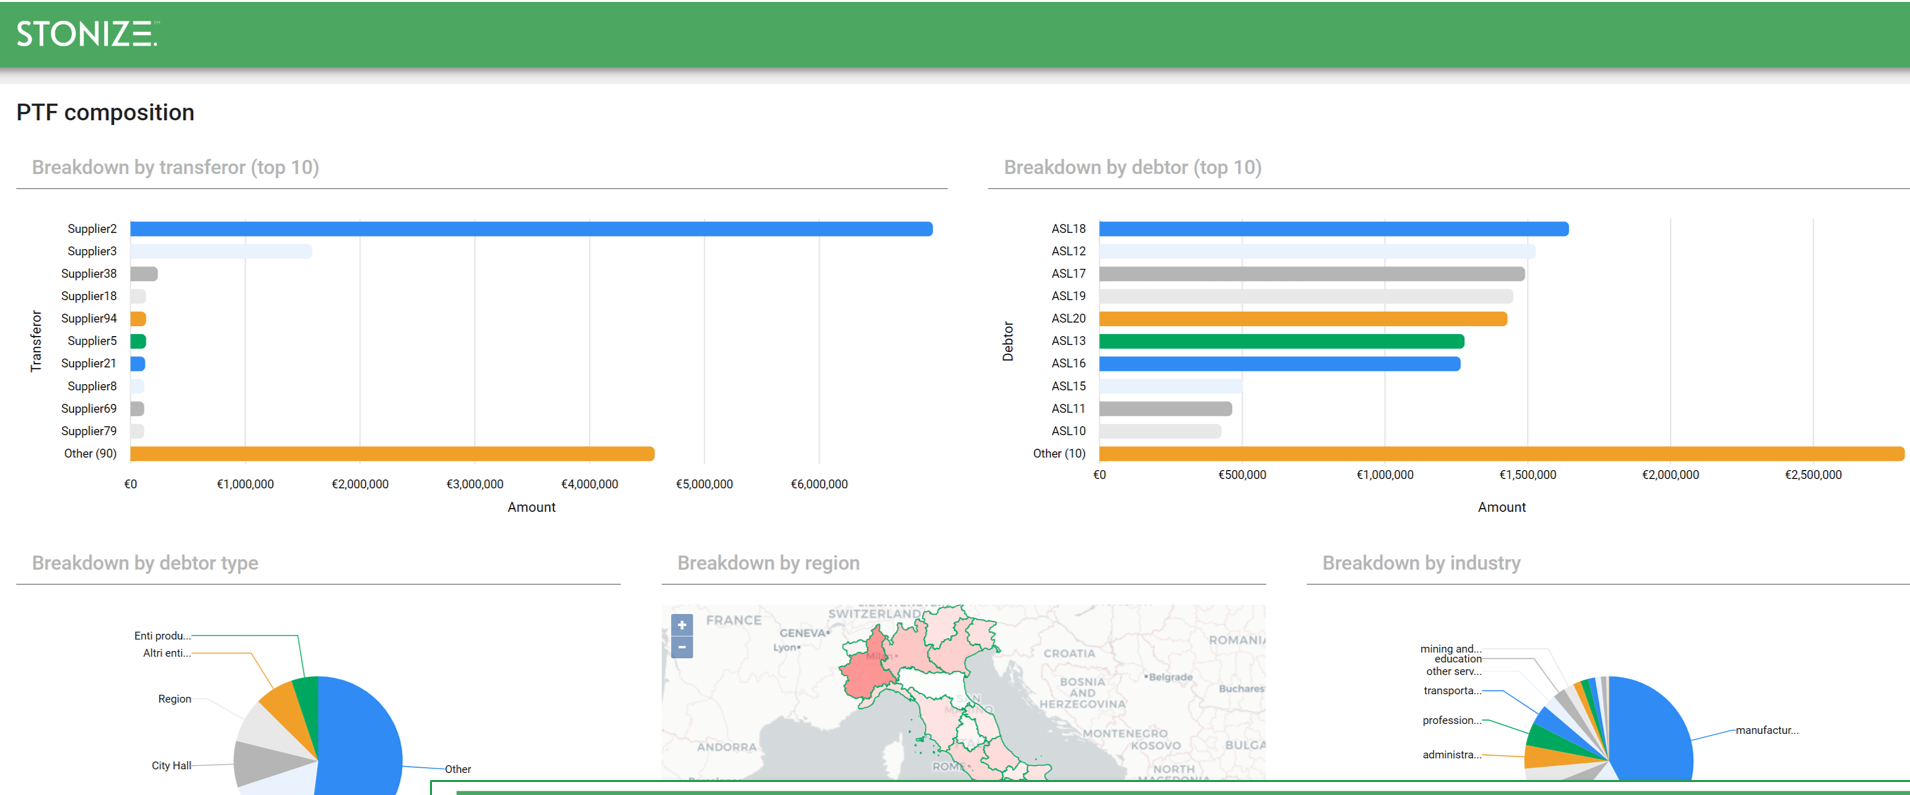The width and height of the screenshot is (1910, 795).
Task: Click the STONIZE logo
Action: point(87,34)
